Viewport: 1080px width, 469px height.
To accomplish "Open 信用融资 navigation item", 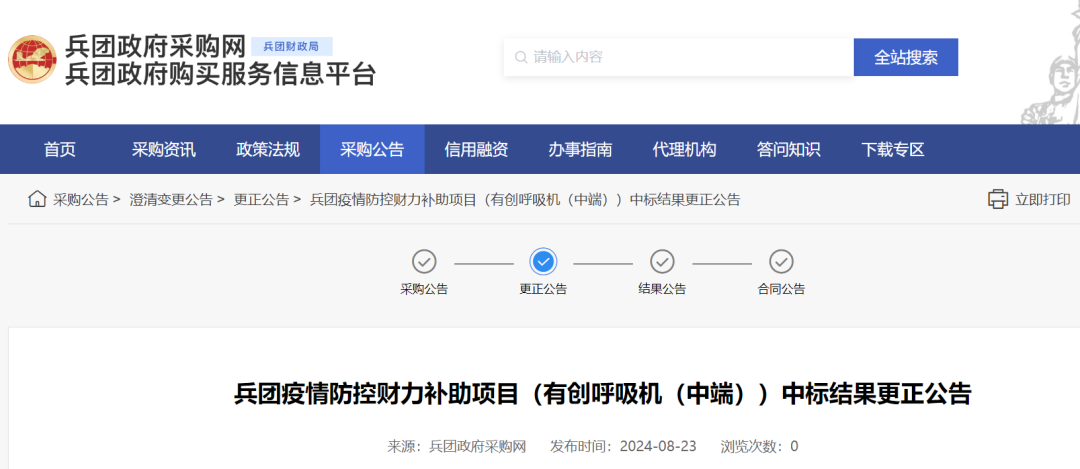I will point(476,150).
